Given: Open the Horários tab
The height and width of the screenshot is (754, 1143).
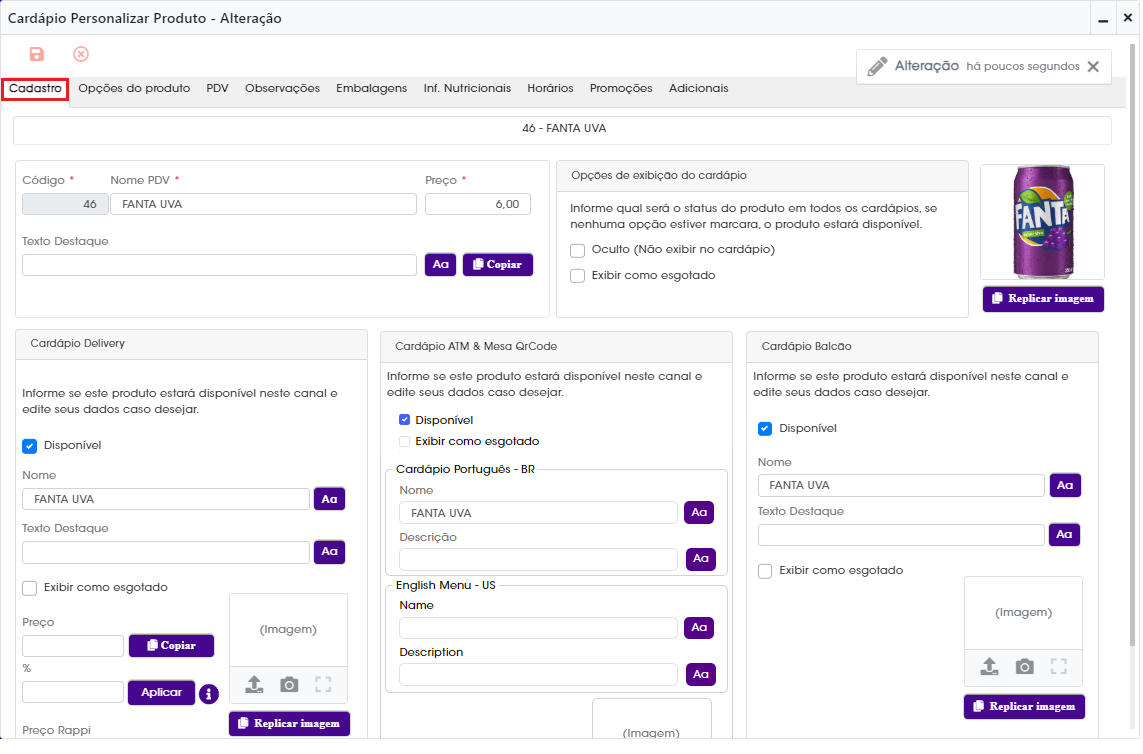Looking at the screenshot, I should coord(550,89).
